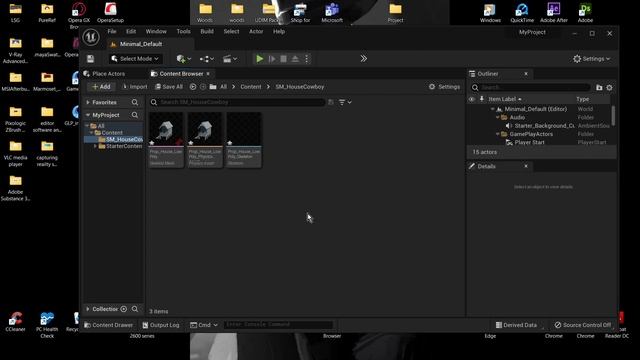Click the Outliner create folder icon
The height and width of the screenshot is (360, 640).
[x=599, y=87]
